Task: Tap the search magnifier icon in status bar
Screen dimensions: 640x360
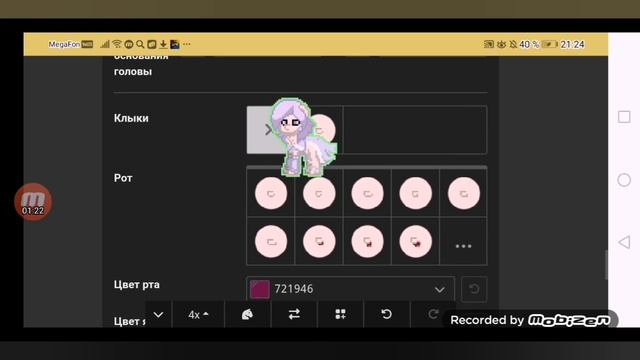Action: click(140, 44)
